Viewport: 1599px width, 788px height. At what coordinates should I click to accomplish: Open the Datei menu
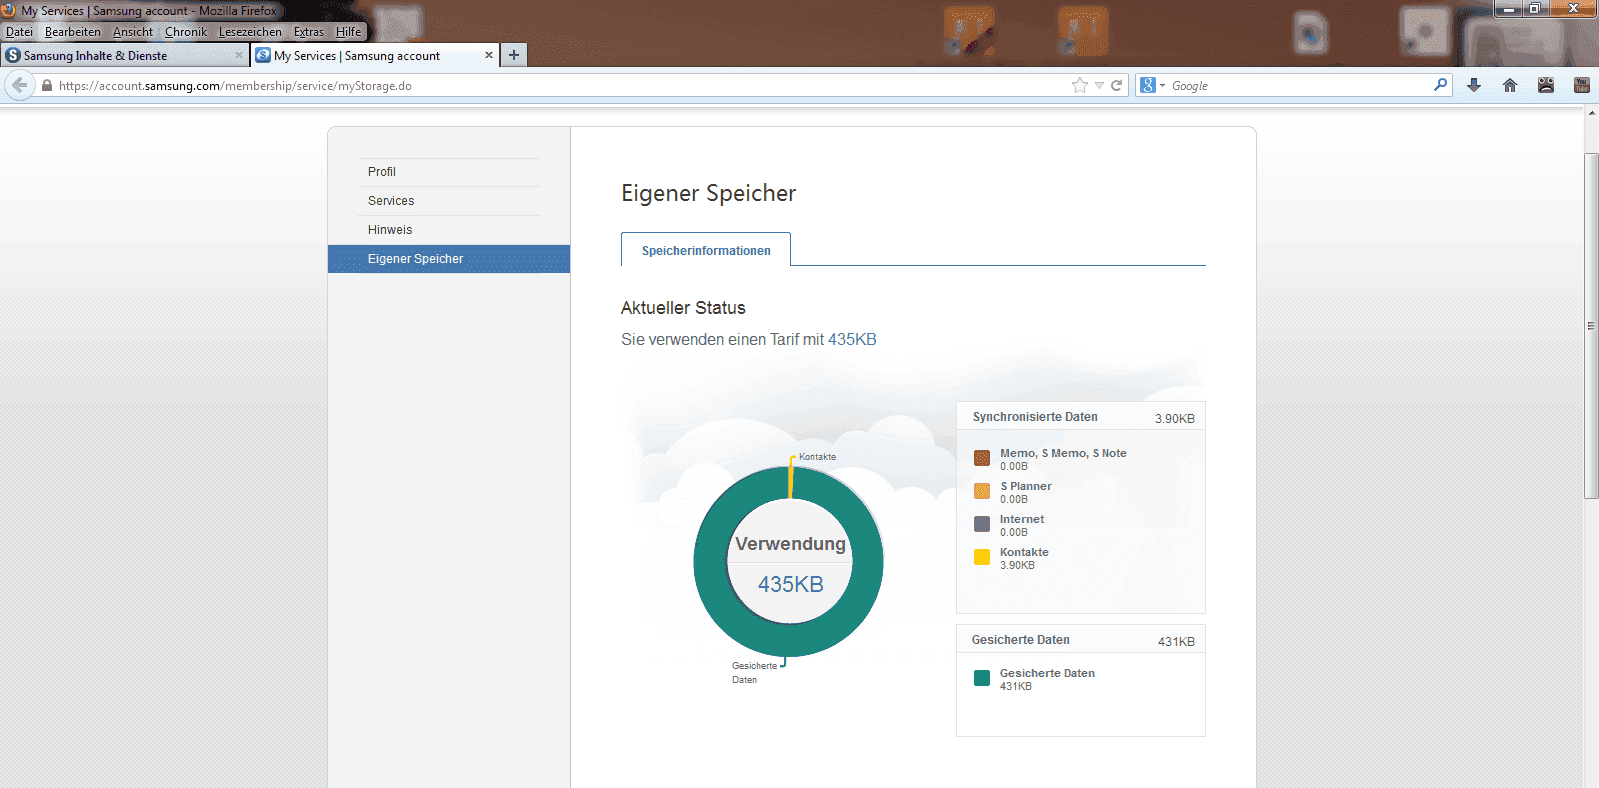pyautogui.click(x=19, y=32)
